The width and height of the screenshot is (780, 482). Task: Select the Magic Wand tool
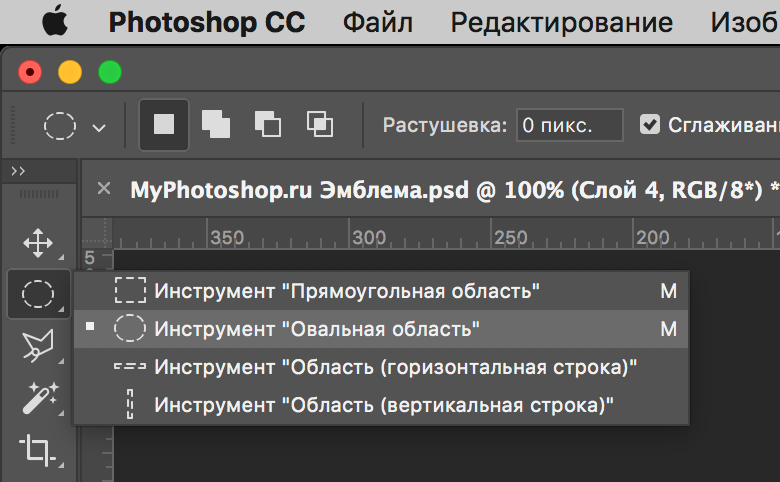[38, 397]
